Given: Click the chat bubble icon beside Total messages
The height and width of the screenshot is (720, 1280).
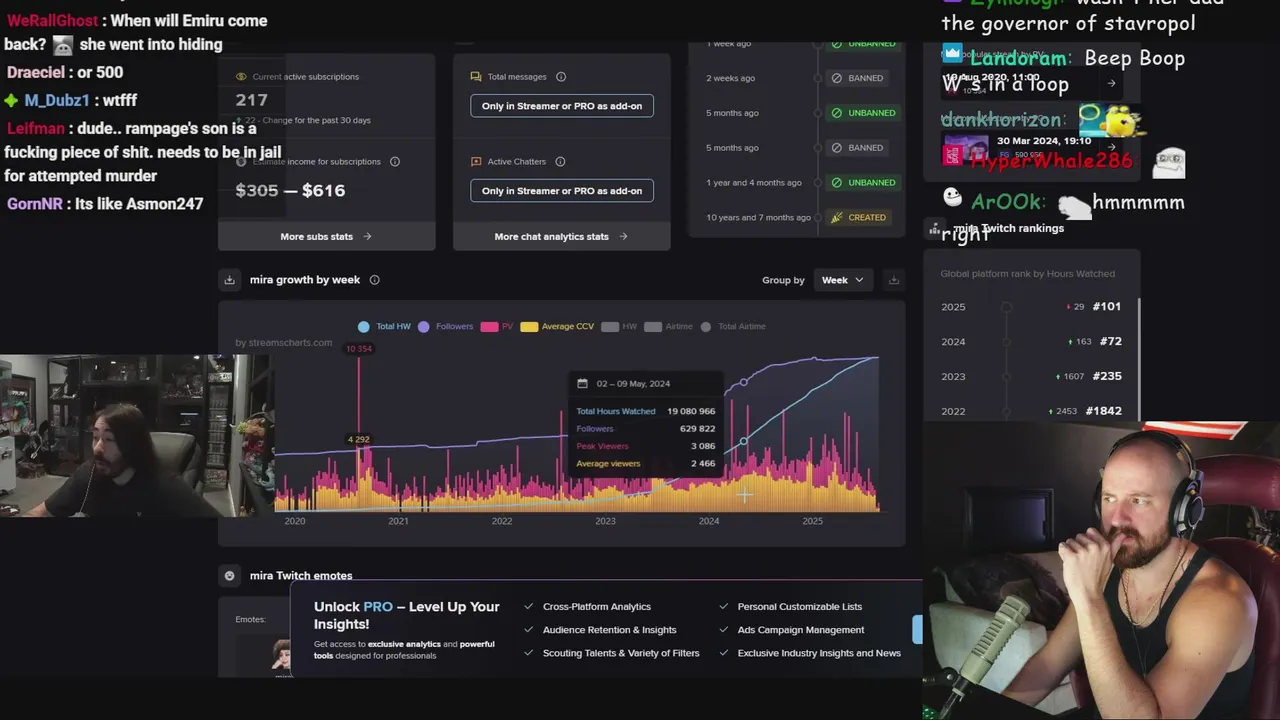Looking at the screenshot, I should (x=476, y=77).
